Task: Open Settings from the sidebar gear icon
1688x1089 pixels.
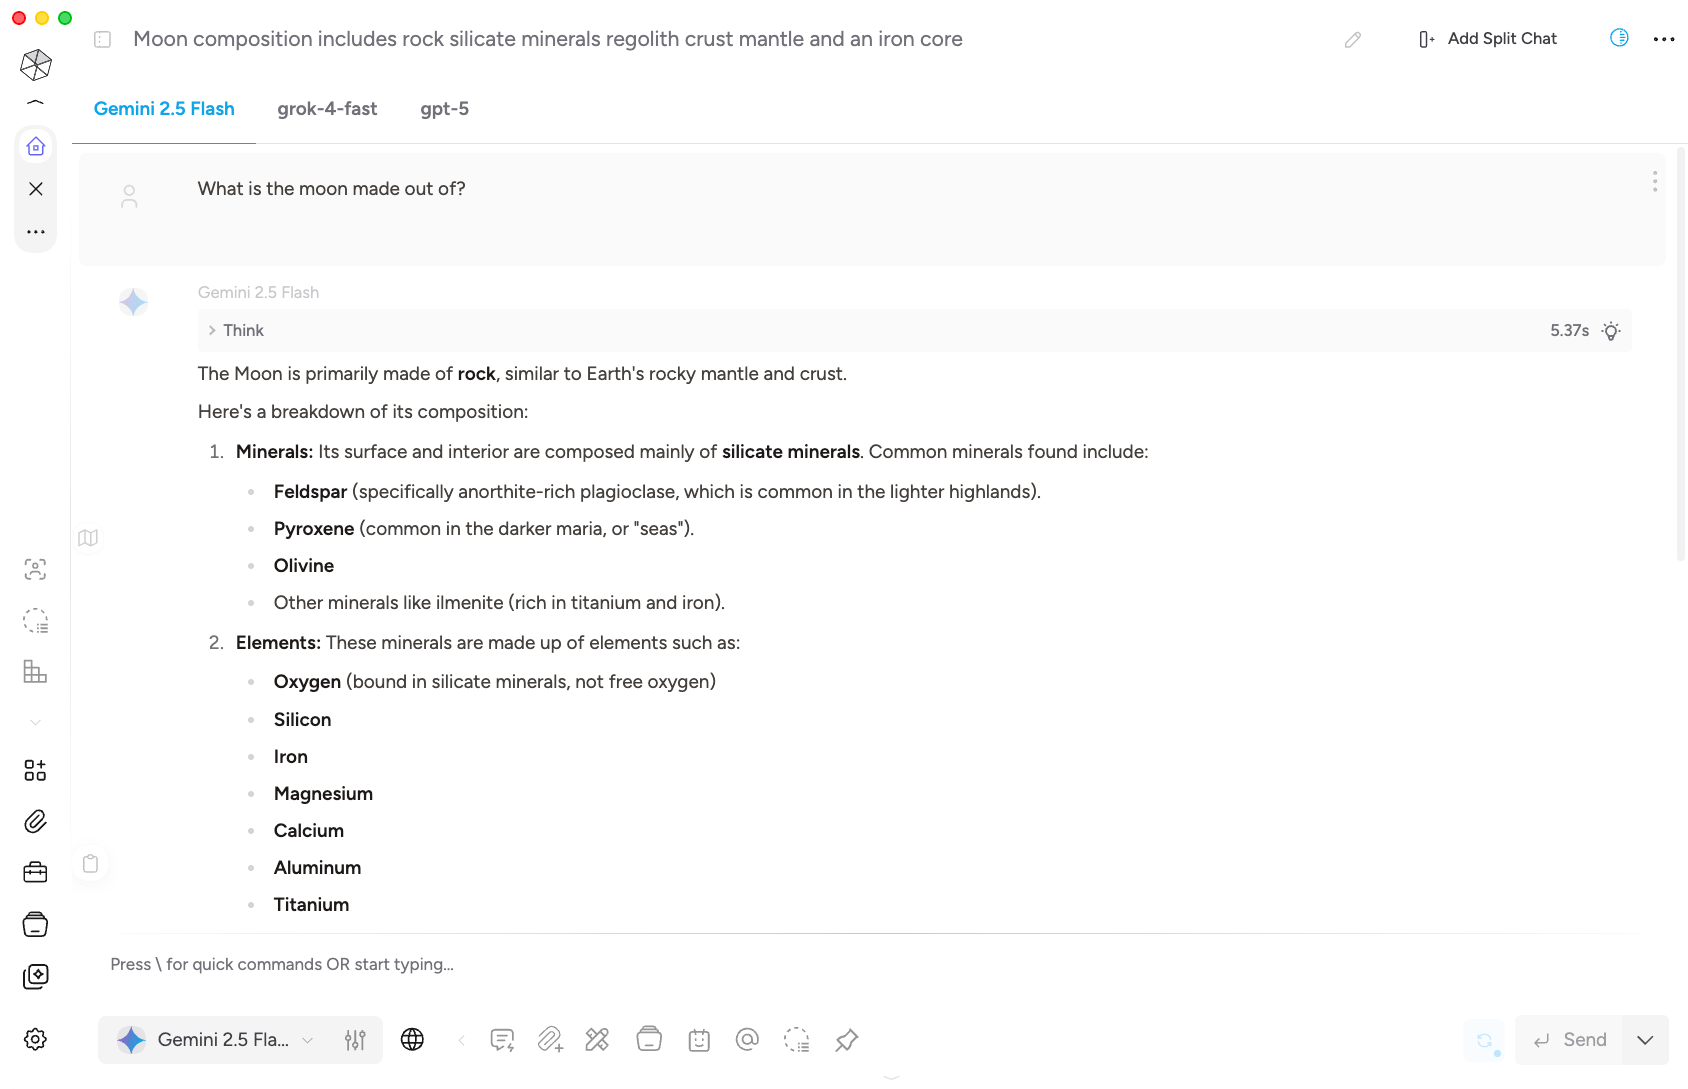Action: tap(35, 1039)
